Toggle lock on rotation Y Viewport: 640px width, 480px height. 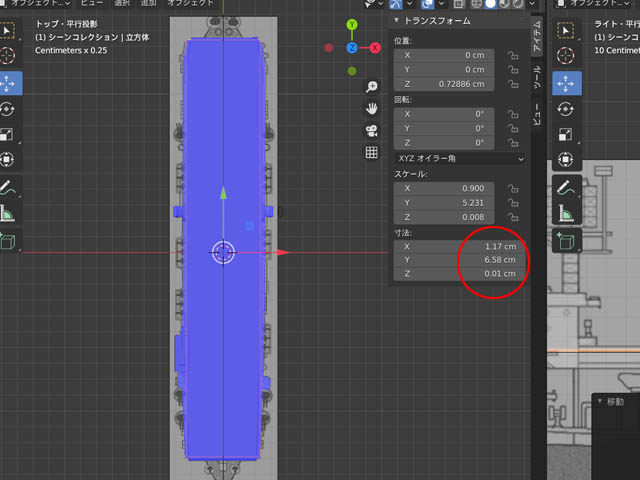click(513, 128)
